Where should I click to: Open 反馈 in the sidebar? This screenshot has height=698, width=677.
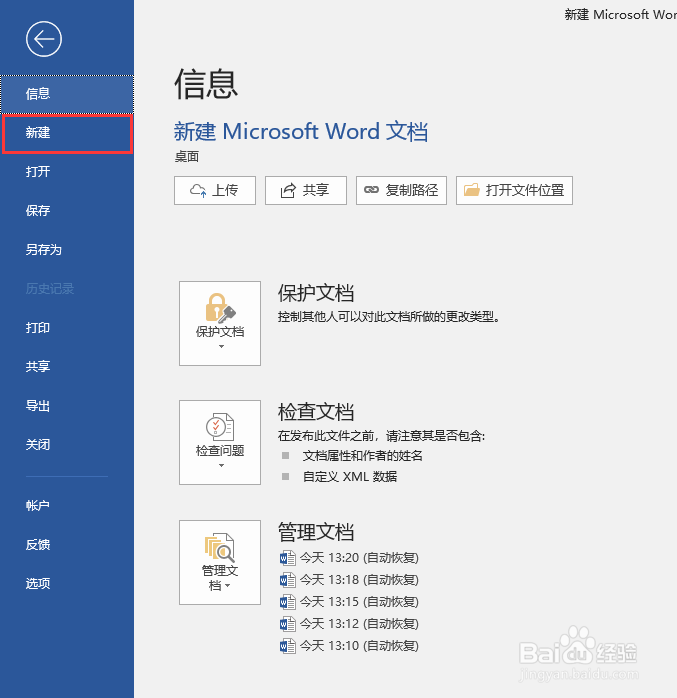[x=67, y=544]
